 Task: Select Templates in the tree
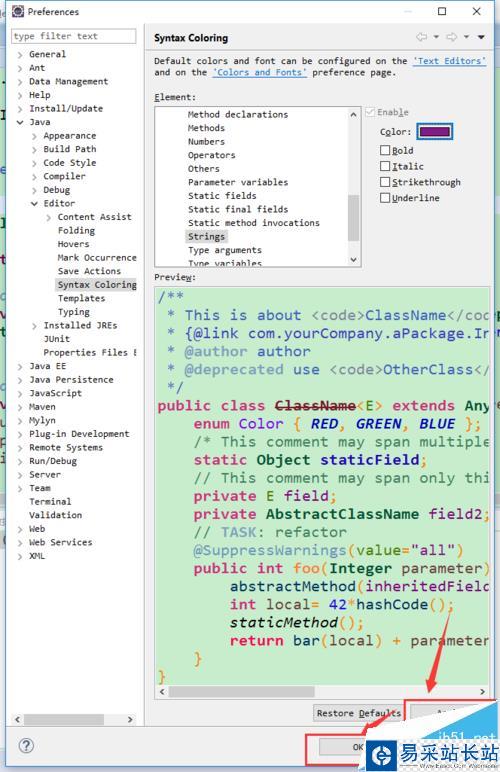coord(81,298)
